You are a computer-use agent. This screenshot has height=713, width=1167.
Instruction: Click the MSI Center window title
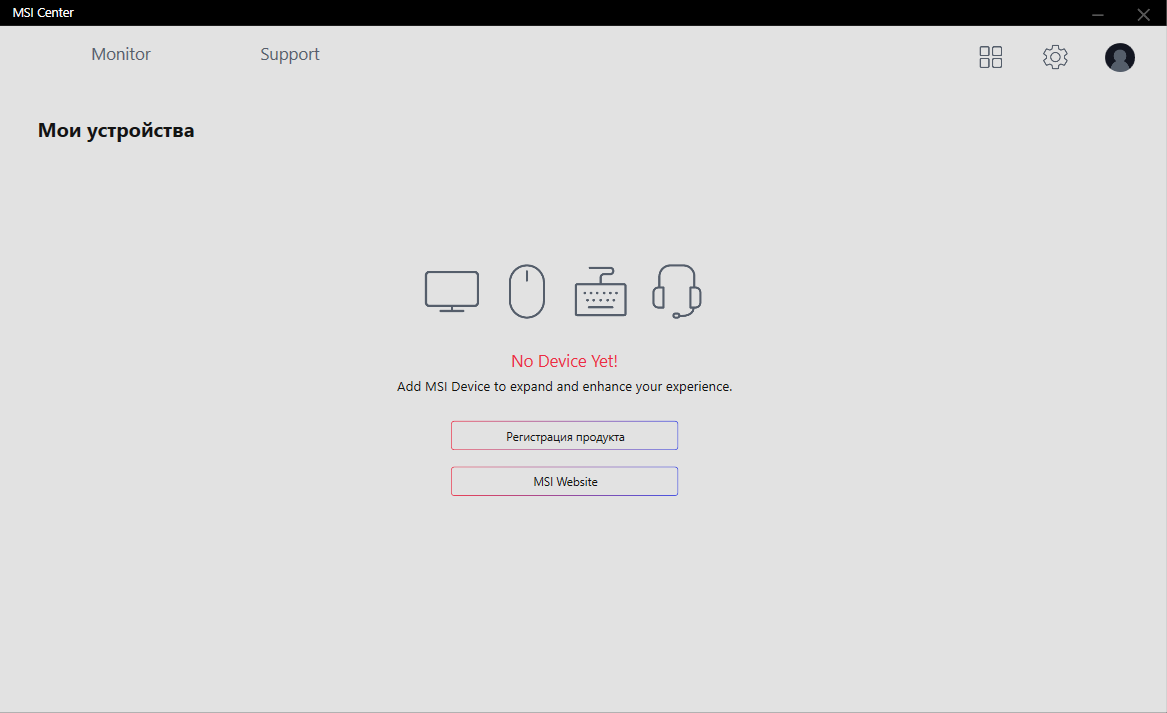[x=43, y=13]
